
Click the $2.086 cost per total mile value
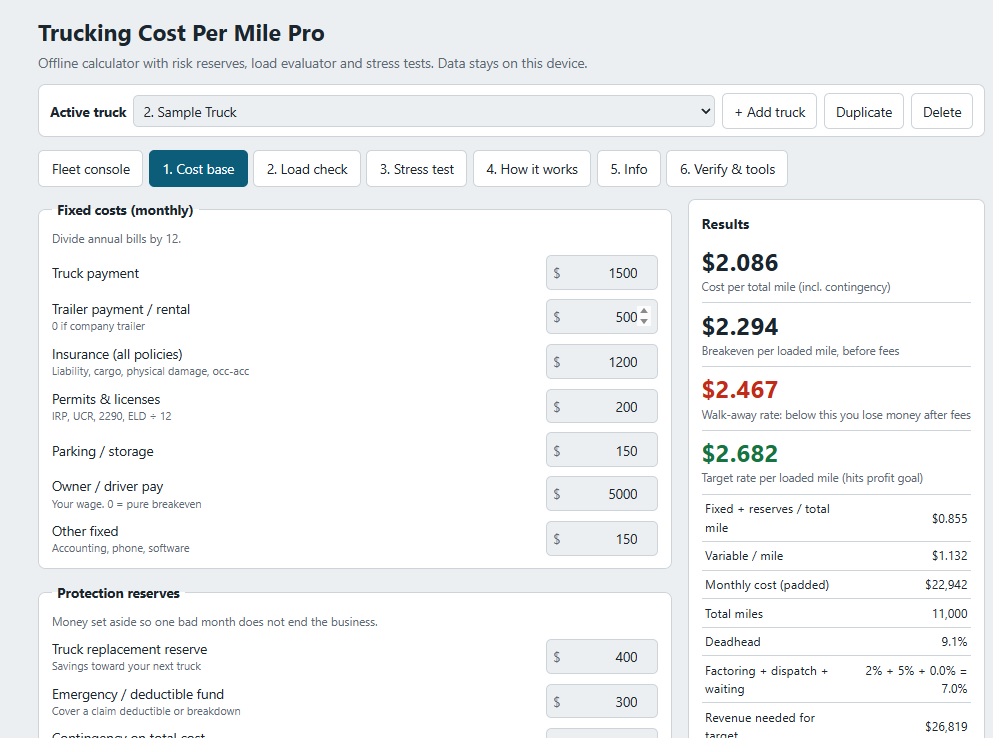click(740, 263)
